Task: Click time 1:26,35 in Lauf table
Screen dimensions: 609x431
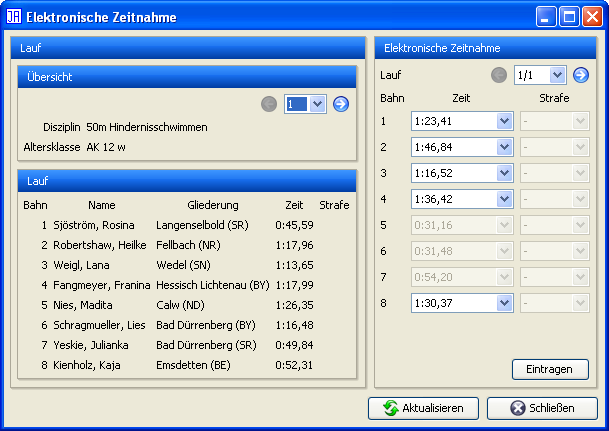Action: coord(294,305)
